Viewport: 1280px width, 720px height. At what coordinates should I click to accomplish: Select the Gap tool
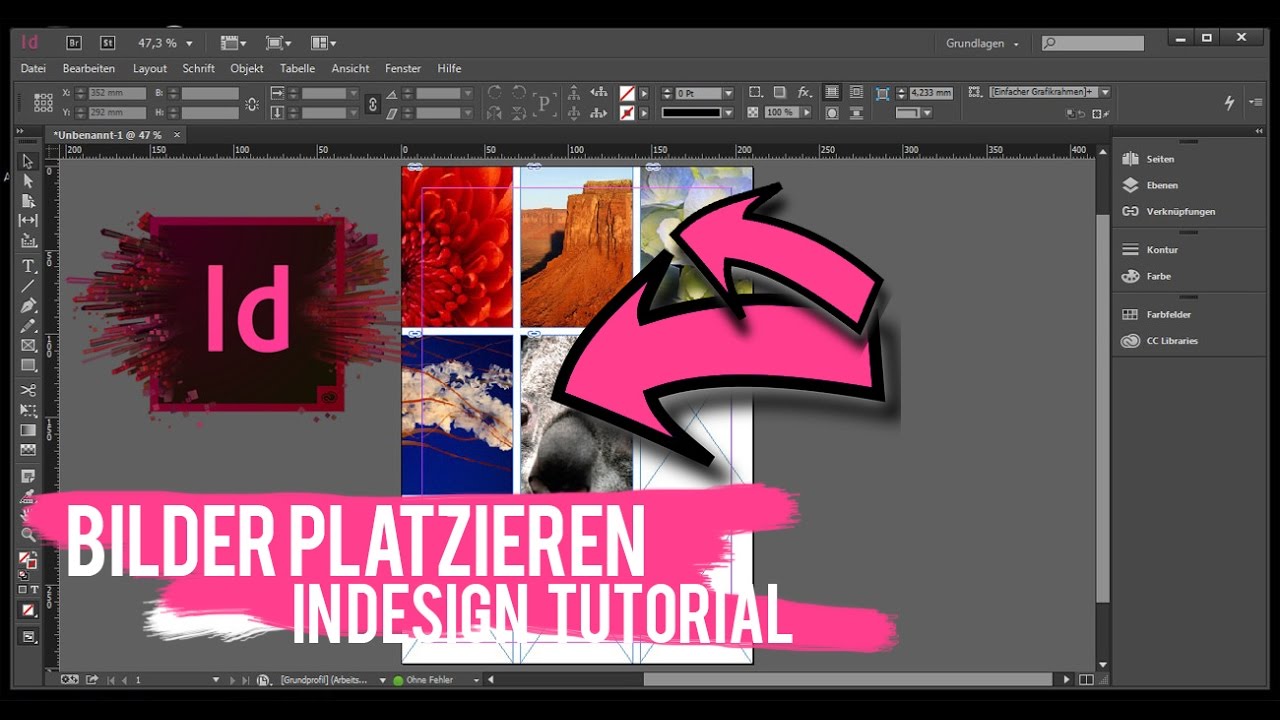click(x=28, y=220)
